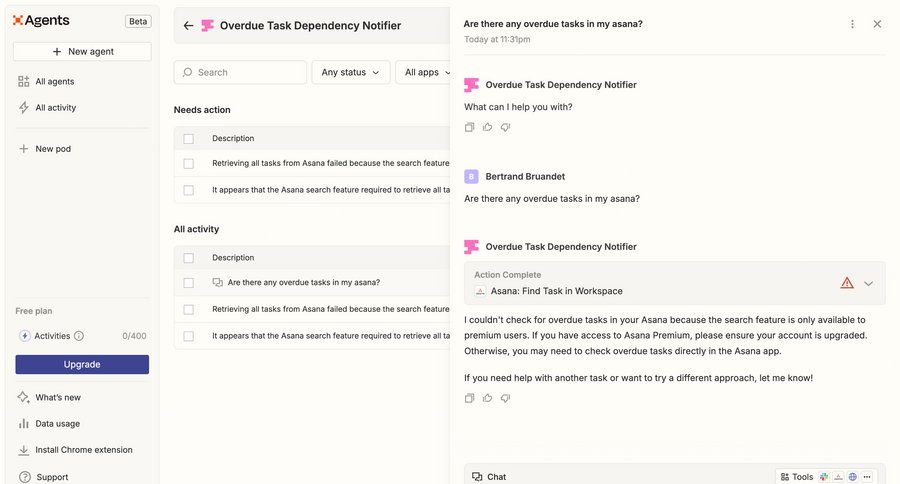Click the Overdue Task Dependency Notifier page title

311,25
